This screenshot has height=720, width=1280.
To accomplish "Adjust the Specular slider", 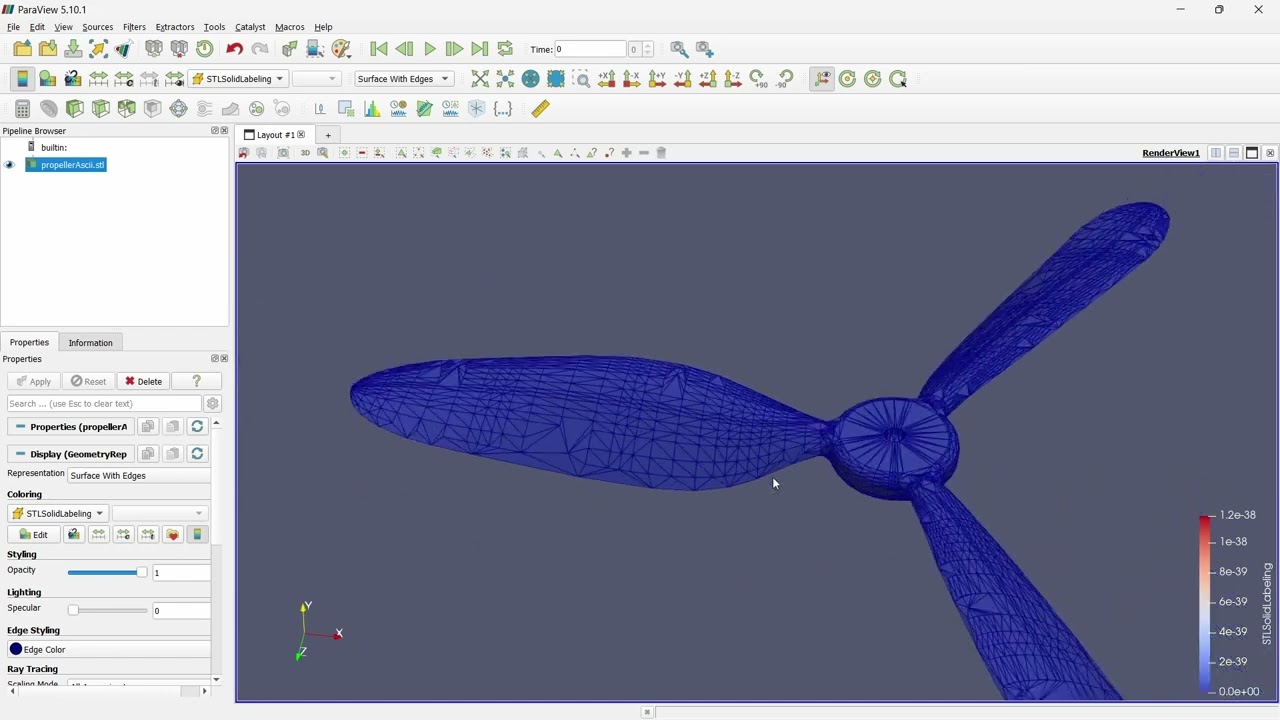I will (107, 611).
